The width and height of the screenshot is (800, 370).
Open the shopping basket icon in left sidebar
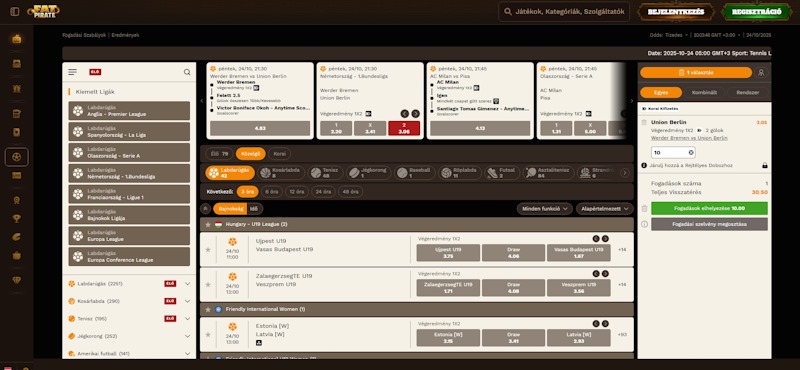tap(16, 255)
